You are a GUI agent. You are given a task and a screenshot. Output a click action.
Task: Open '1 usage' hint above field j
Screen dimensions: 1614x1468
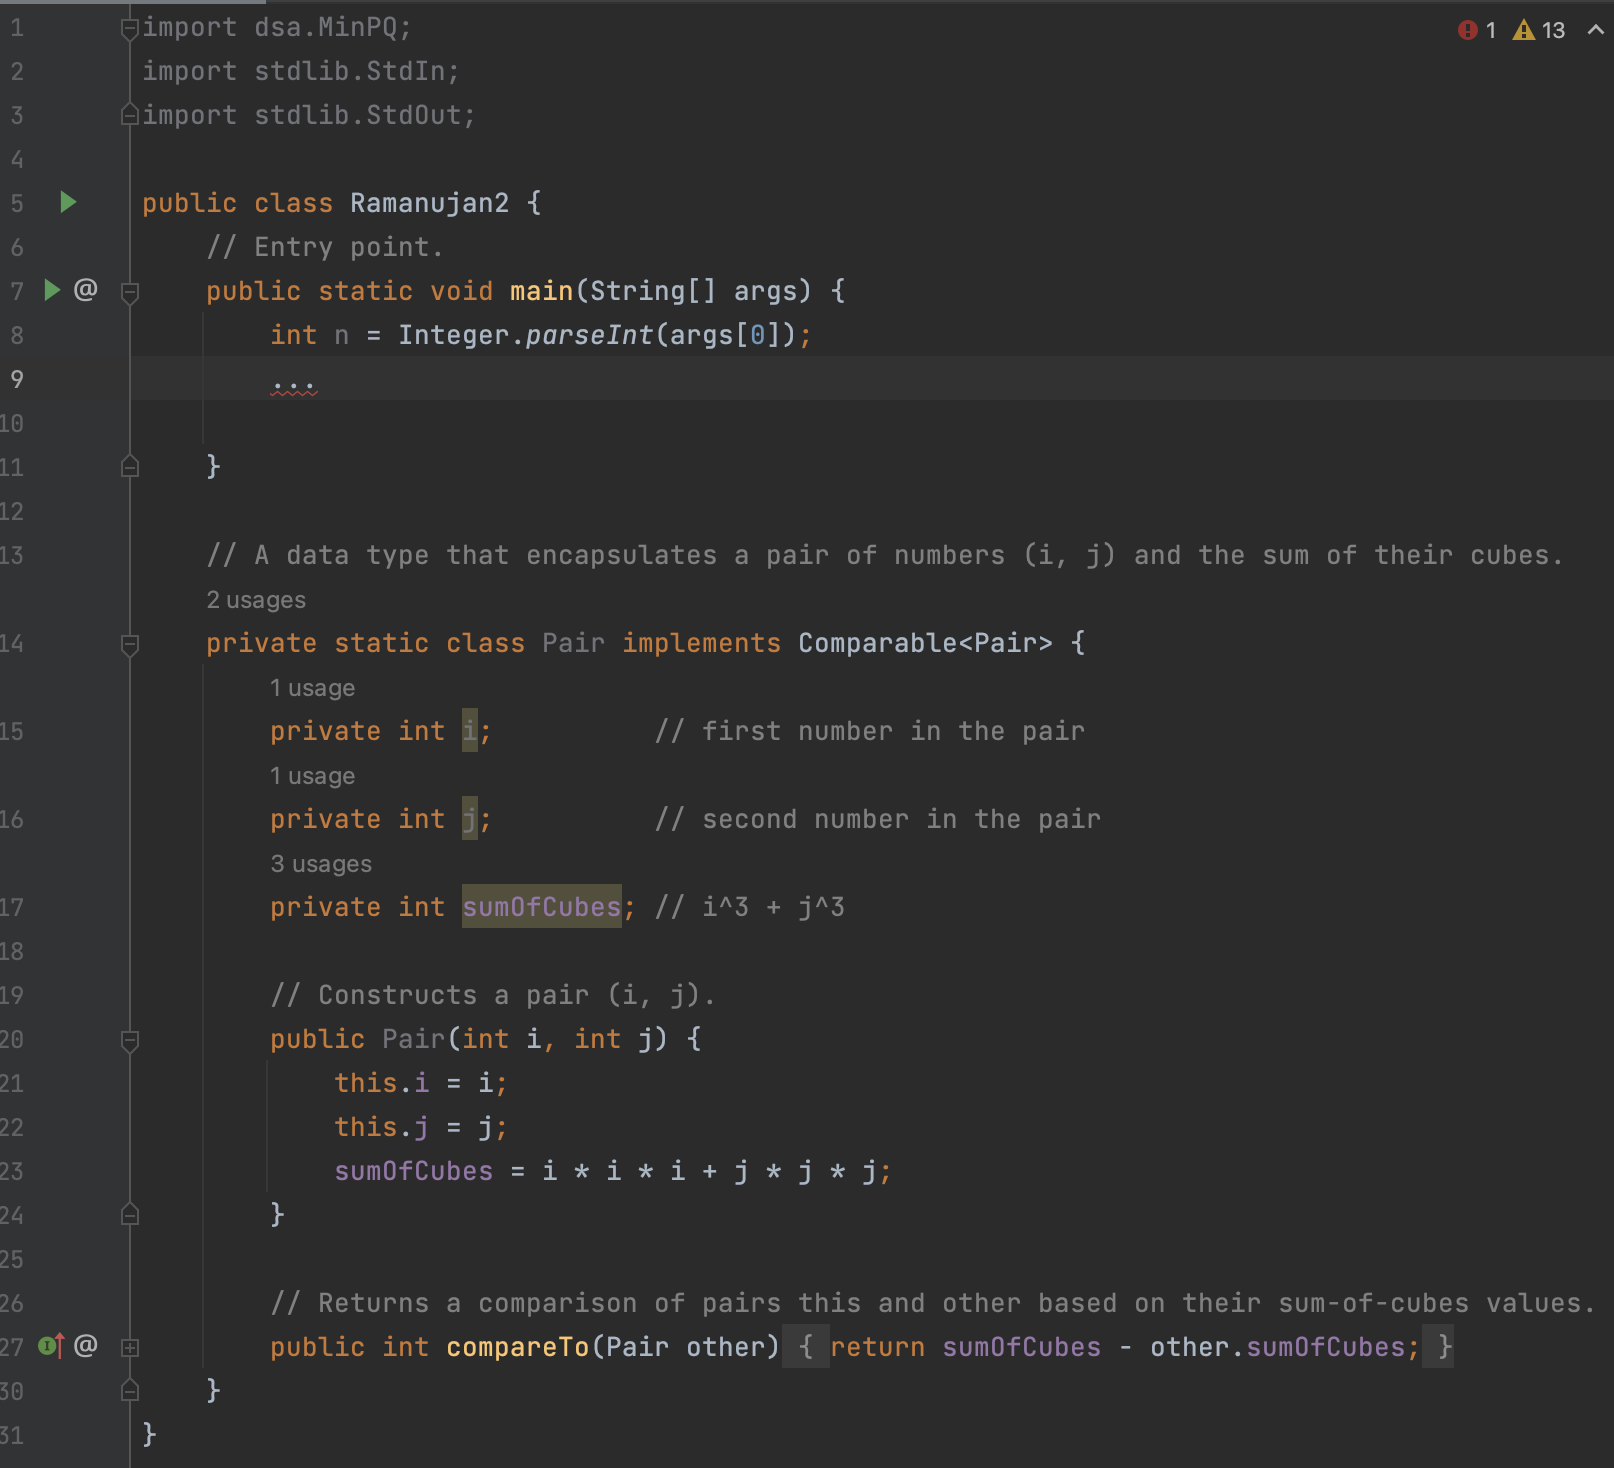pyautogui.click(x=312, y=776)
